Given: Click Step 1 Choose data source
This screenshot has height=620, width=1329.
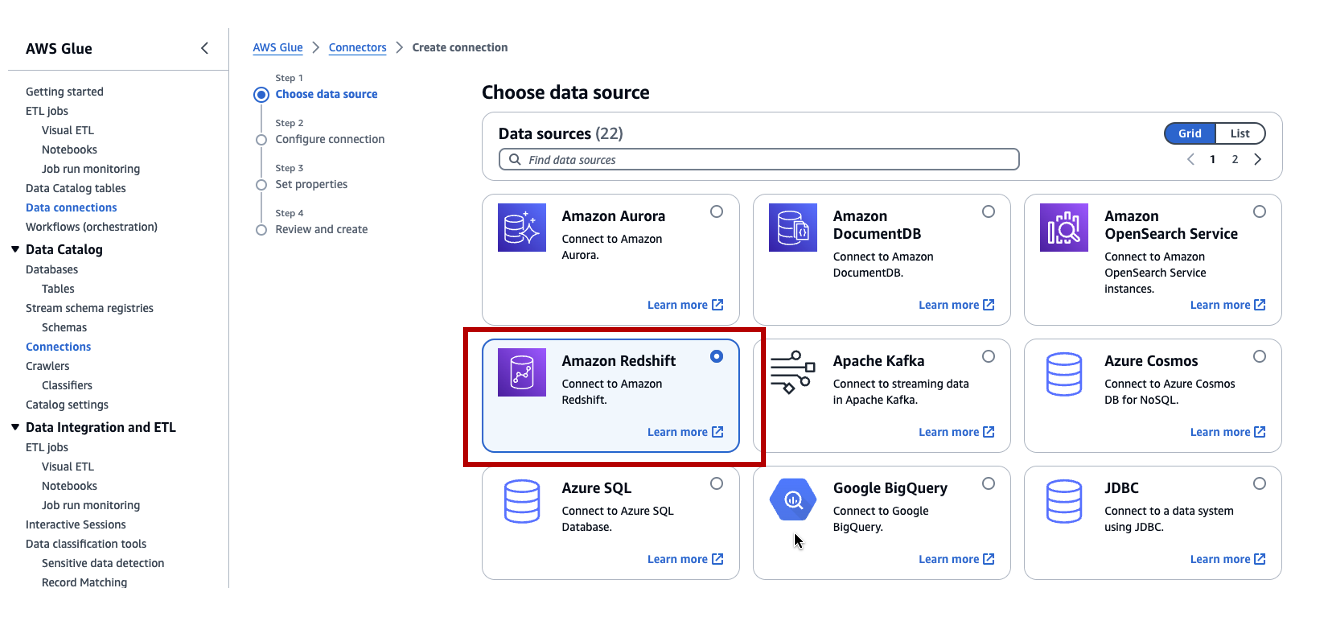Looking at the screenshot, I should (x=326, y=94).
